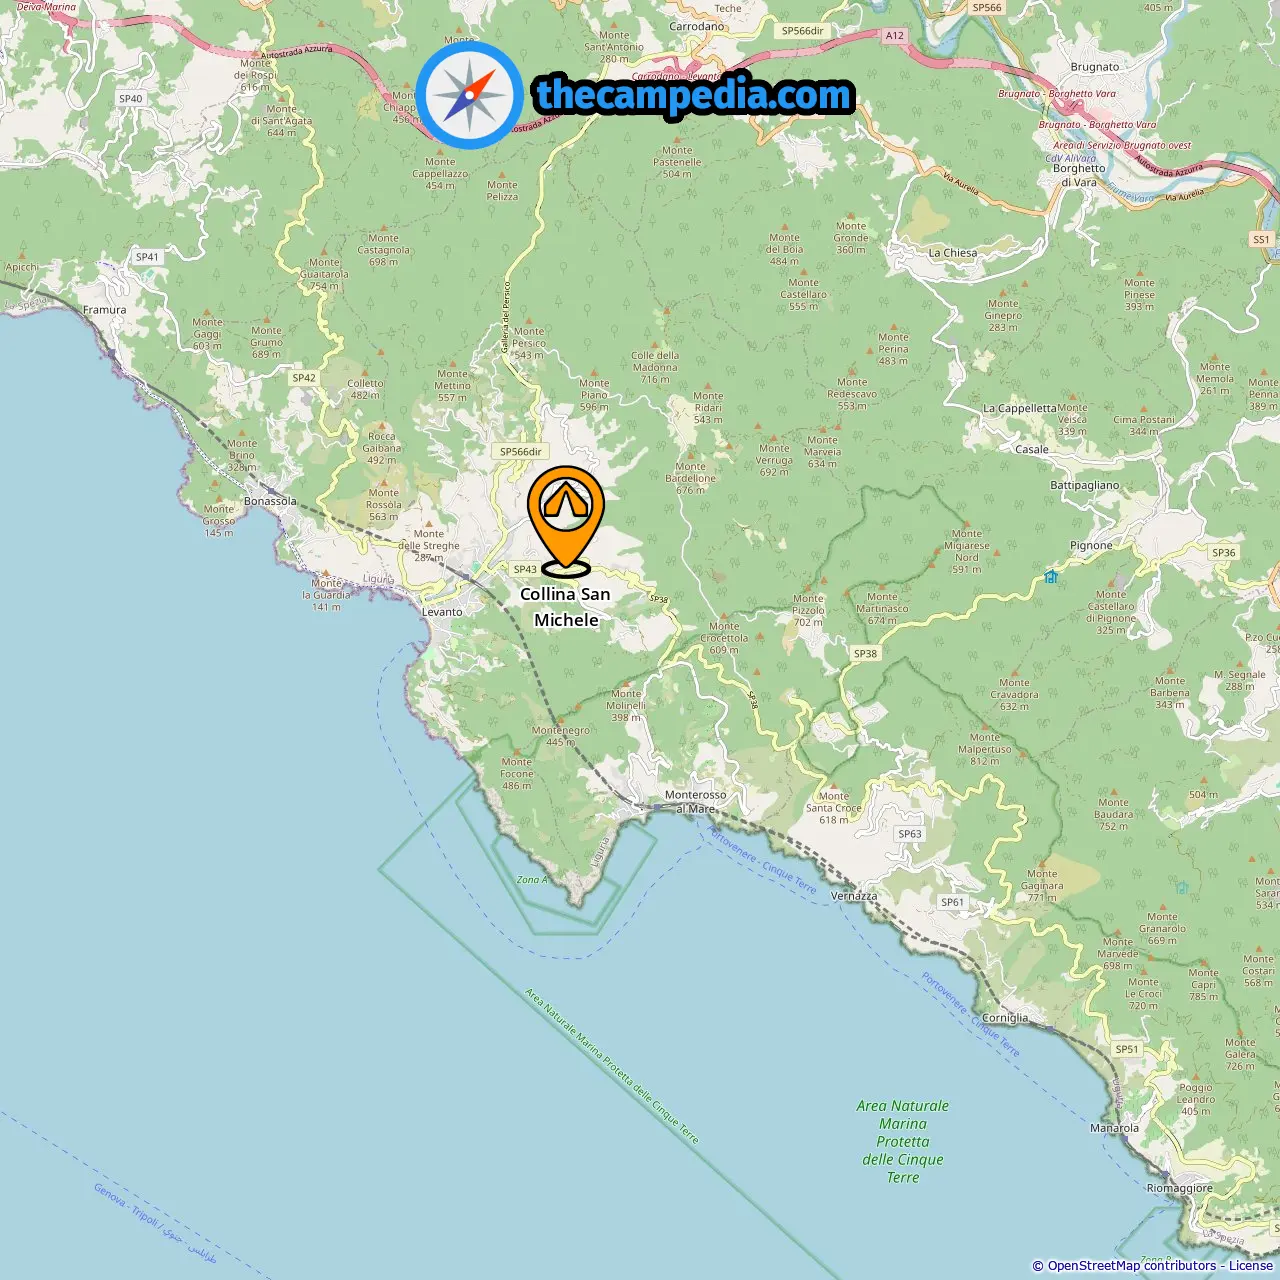Click the Vernazza town label

coord(854,896)
